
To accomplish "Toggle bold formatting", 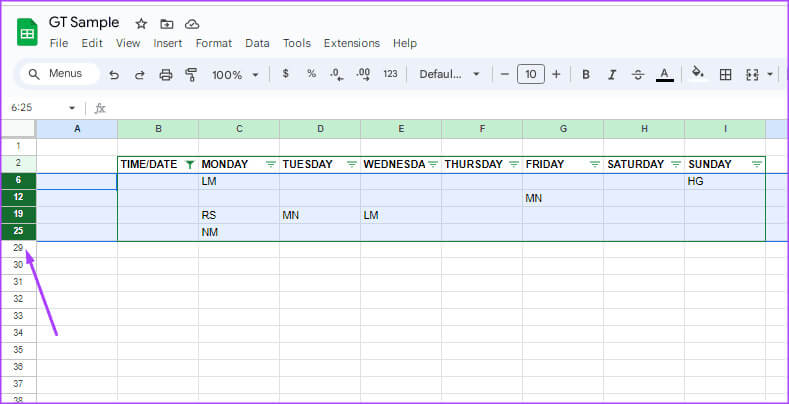I will [586, 74].
